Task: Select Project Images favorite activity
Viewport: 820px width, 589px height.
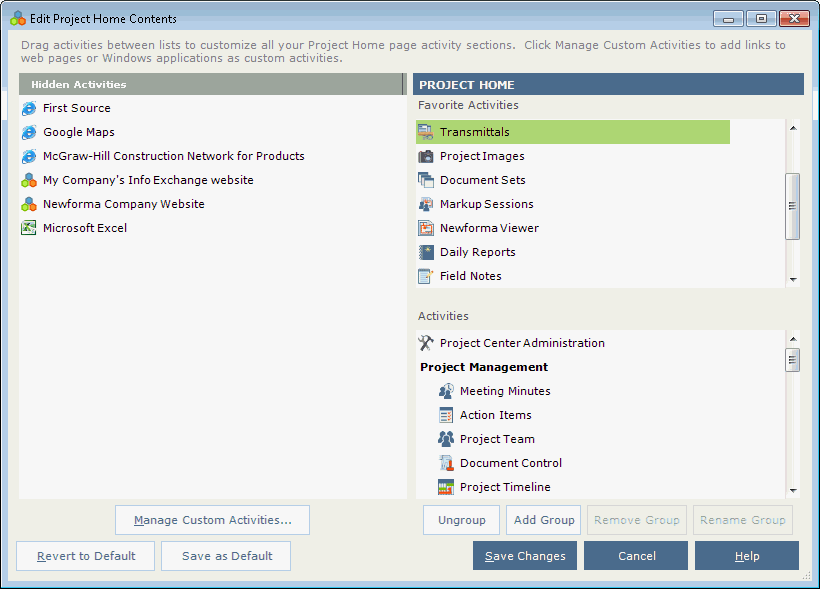Action: coord(482,156)
